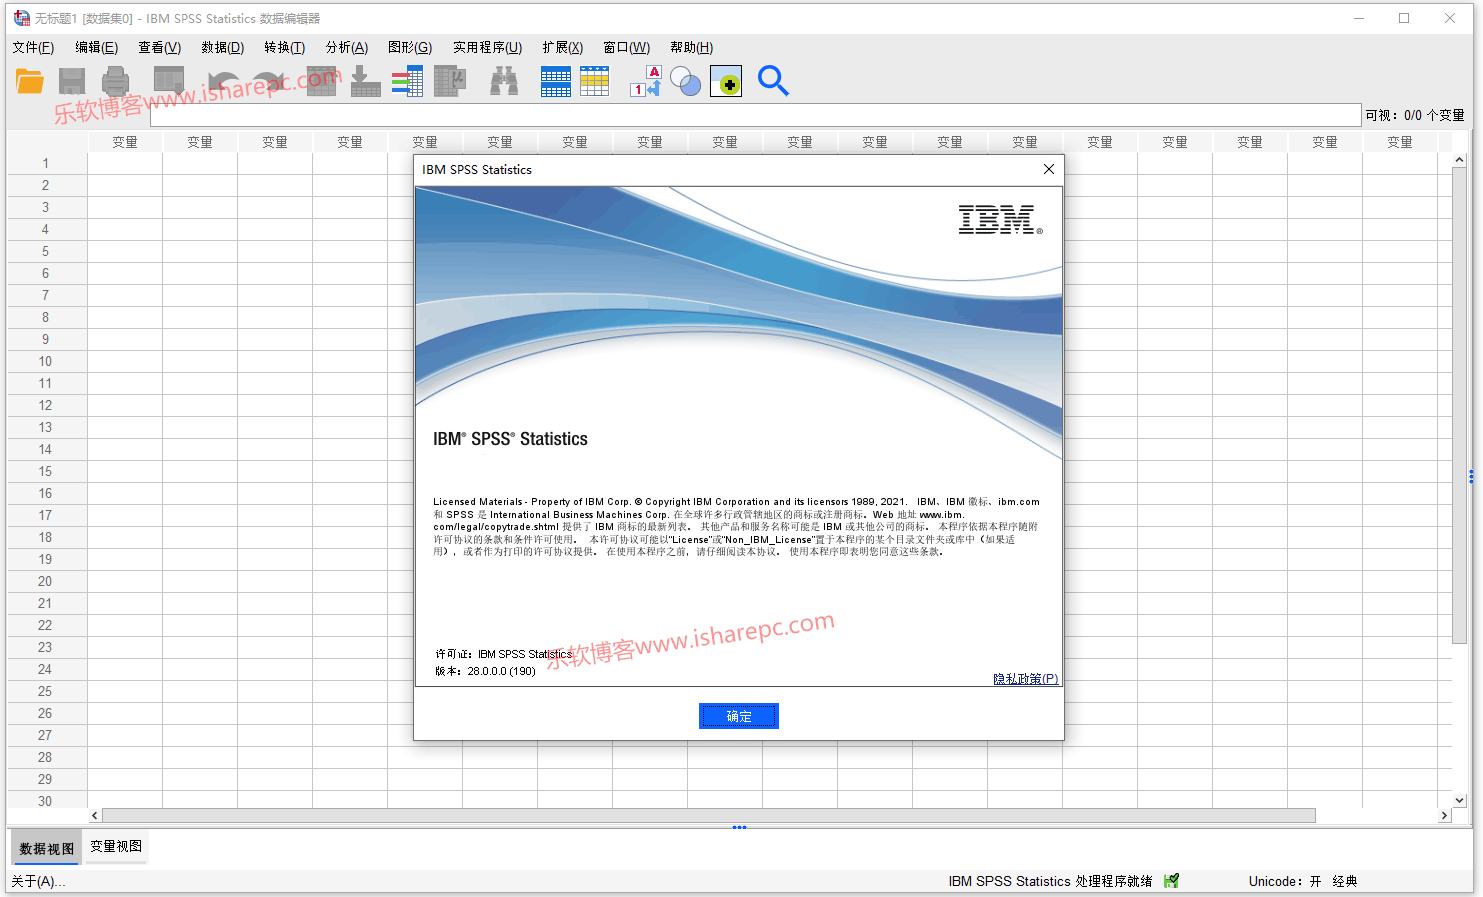
Task: Open the Variables info icon with colored bars
Action: pyautogui.click(x=407, y=82)
